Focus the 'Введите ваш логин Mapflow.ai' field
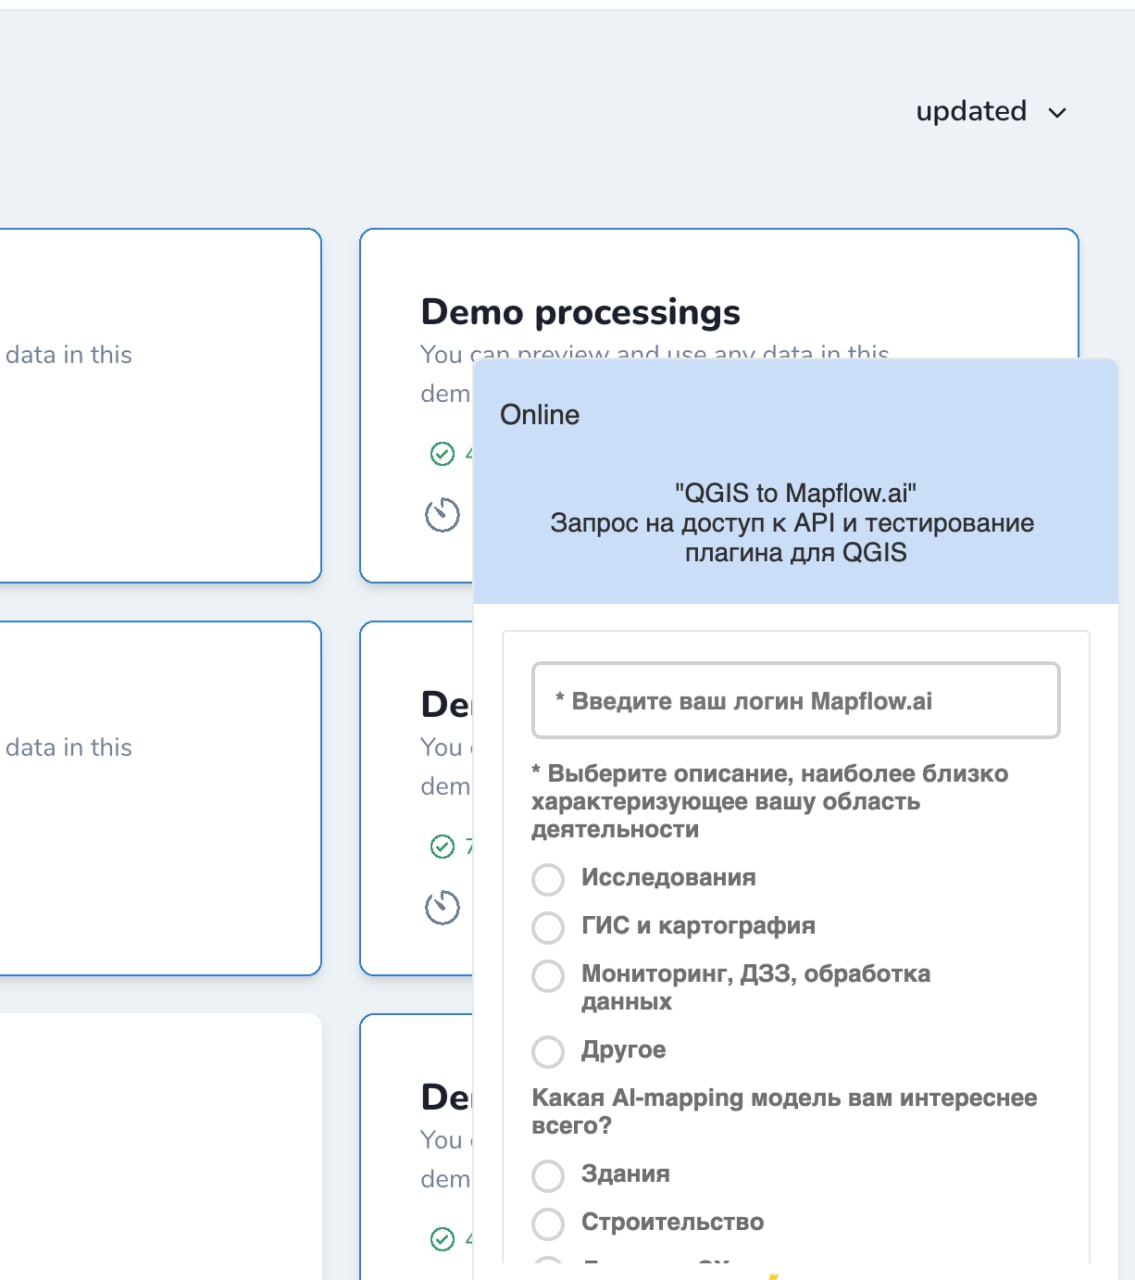 coord(796,700)
